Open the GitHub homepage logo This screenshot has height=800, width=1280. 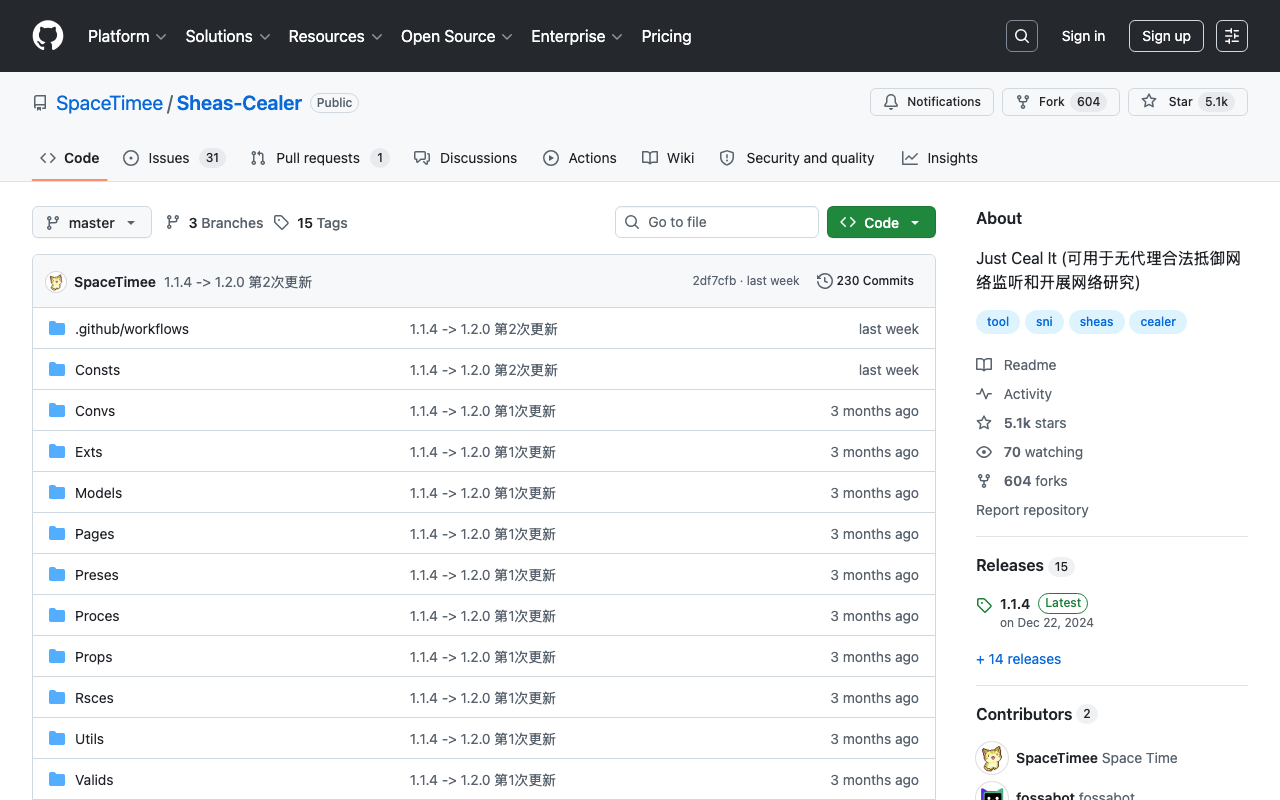tap(48, 36)
